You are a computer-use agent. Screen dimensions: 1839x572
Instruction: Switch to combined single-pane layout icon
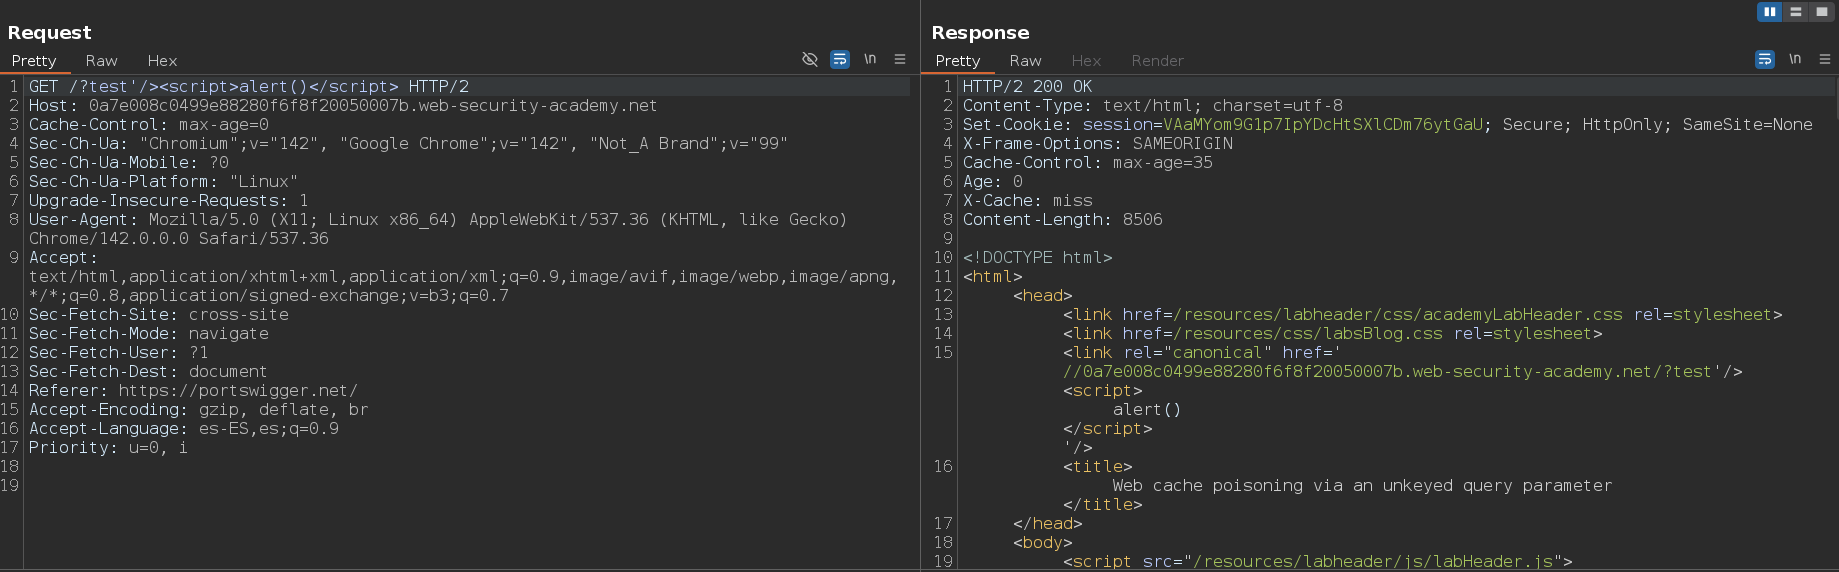tap(1822, 12)
